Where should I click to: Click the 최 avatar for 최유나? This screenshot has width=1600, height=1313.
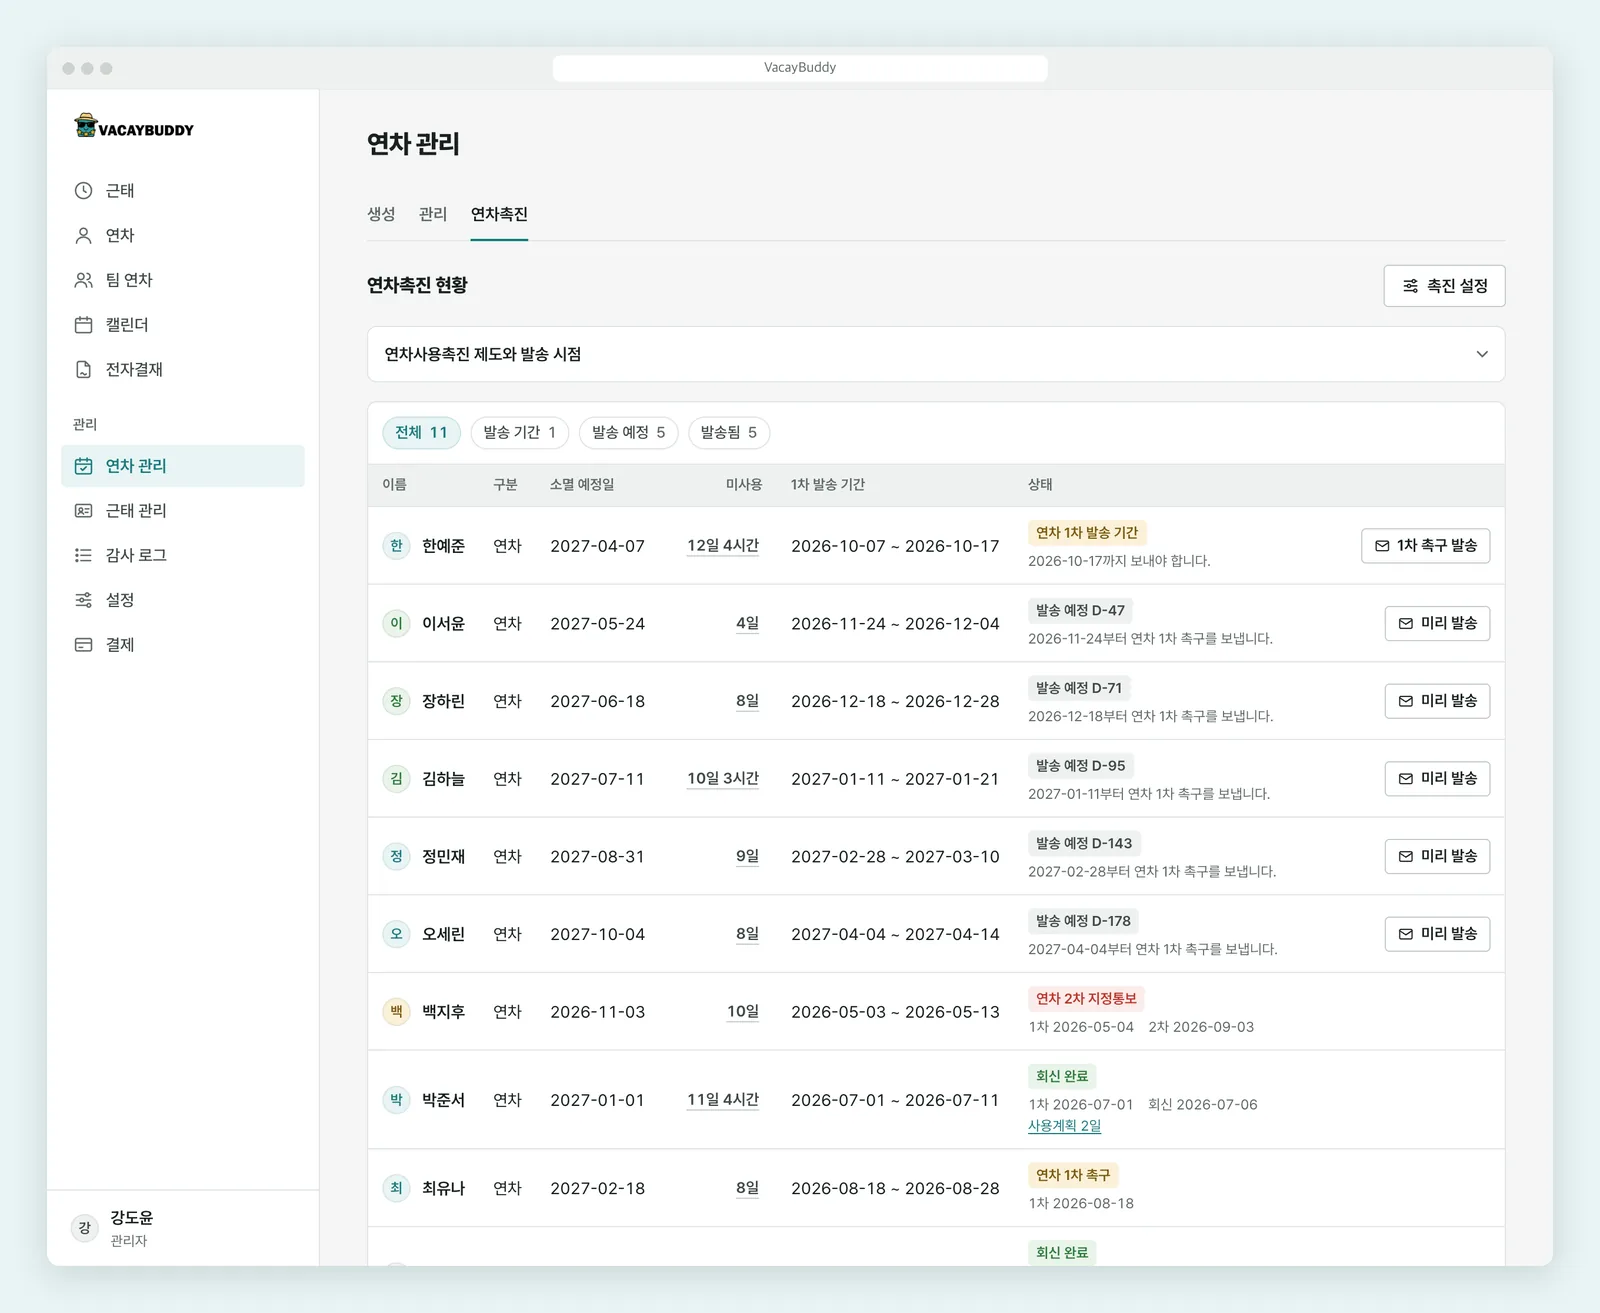(x=397, y=1188)
